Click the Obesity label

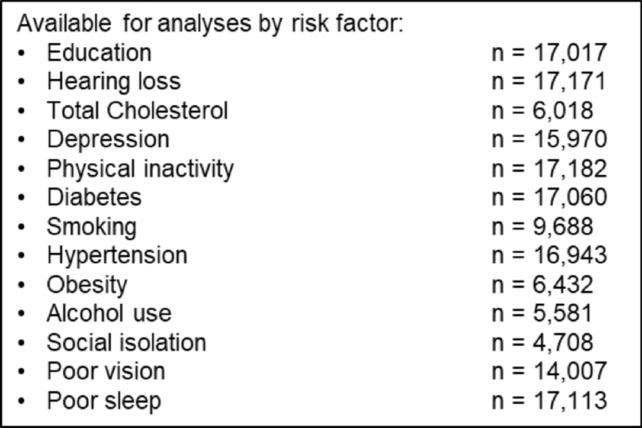(87, 285)
